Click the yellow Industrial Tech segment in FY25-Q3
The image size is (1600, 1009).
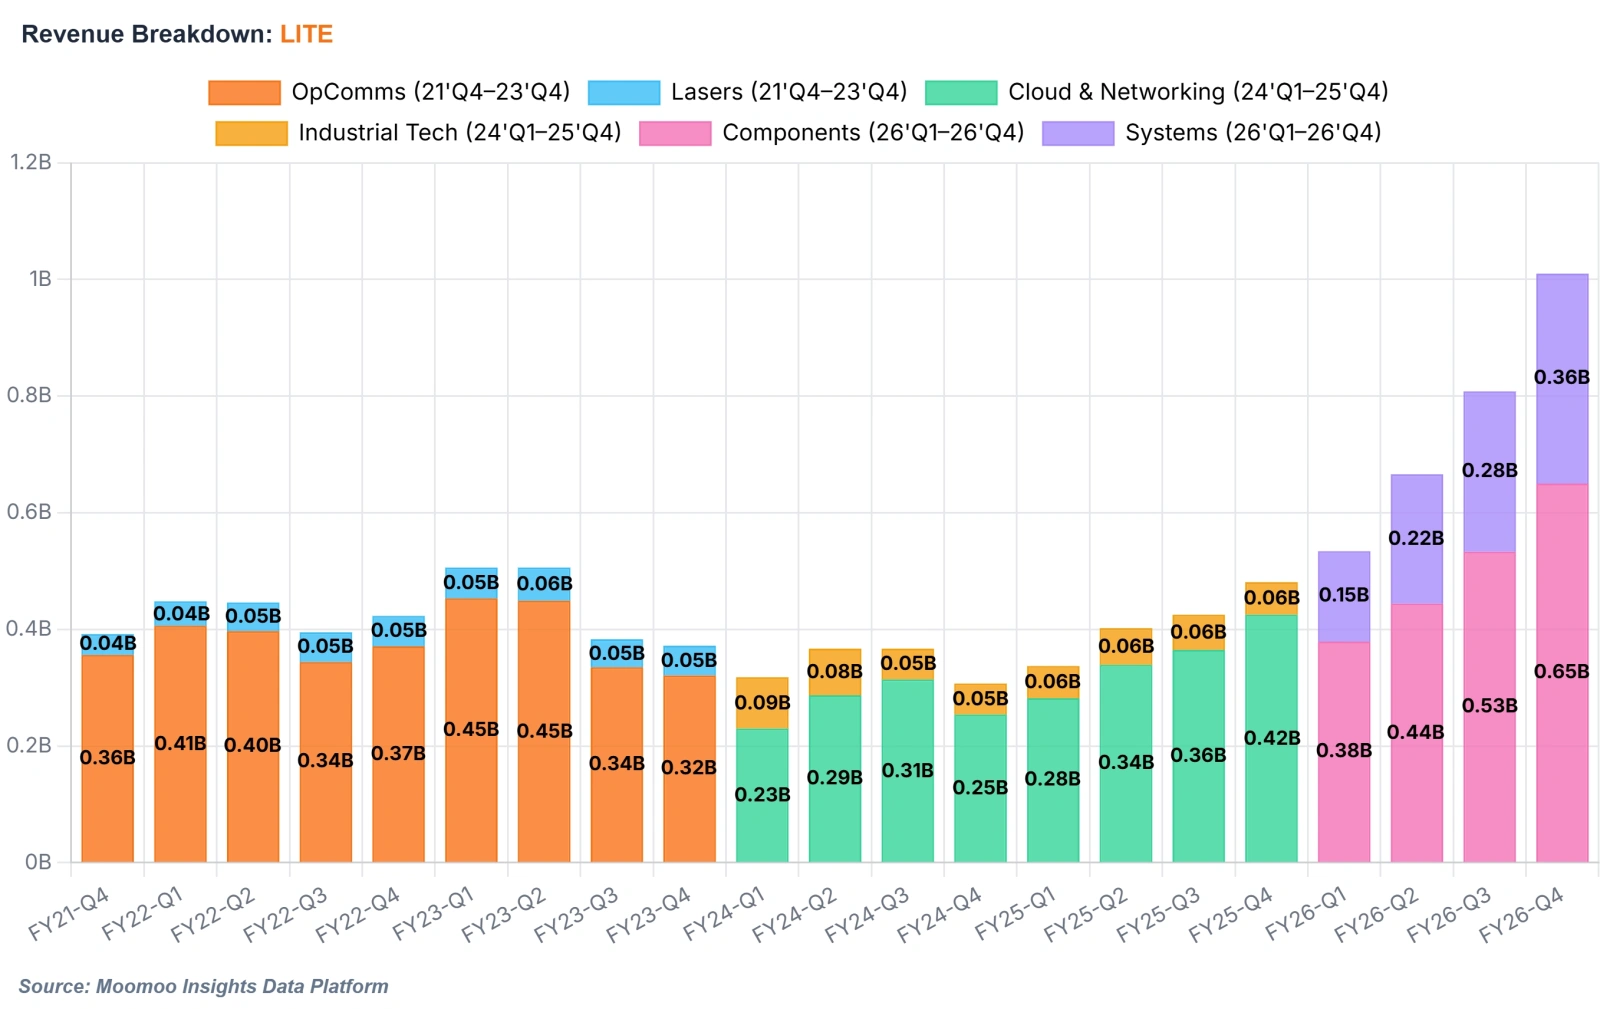coord(1198,633)
